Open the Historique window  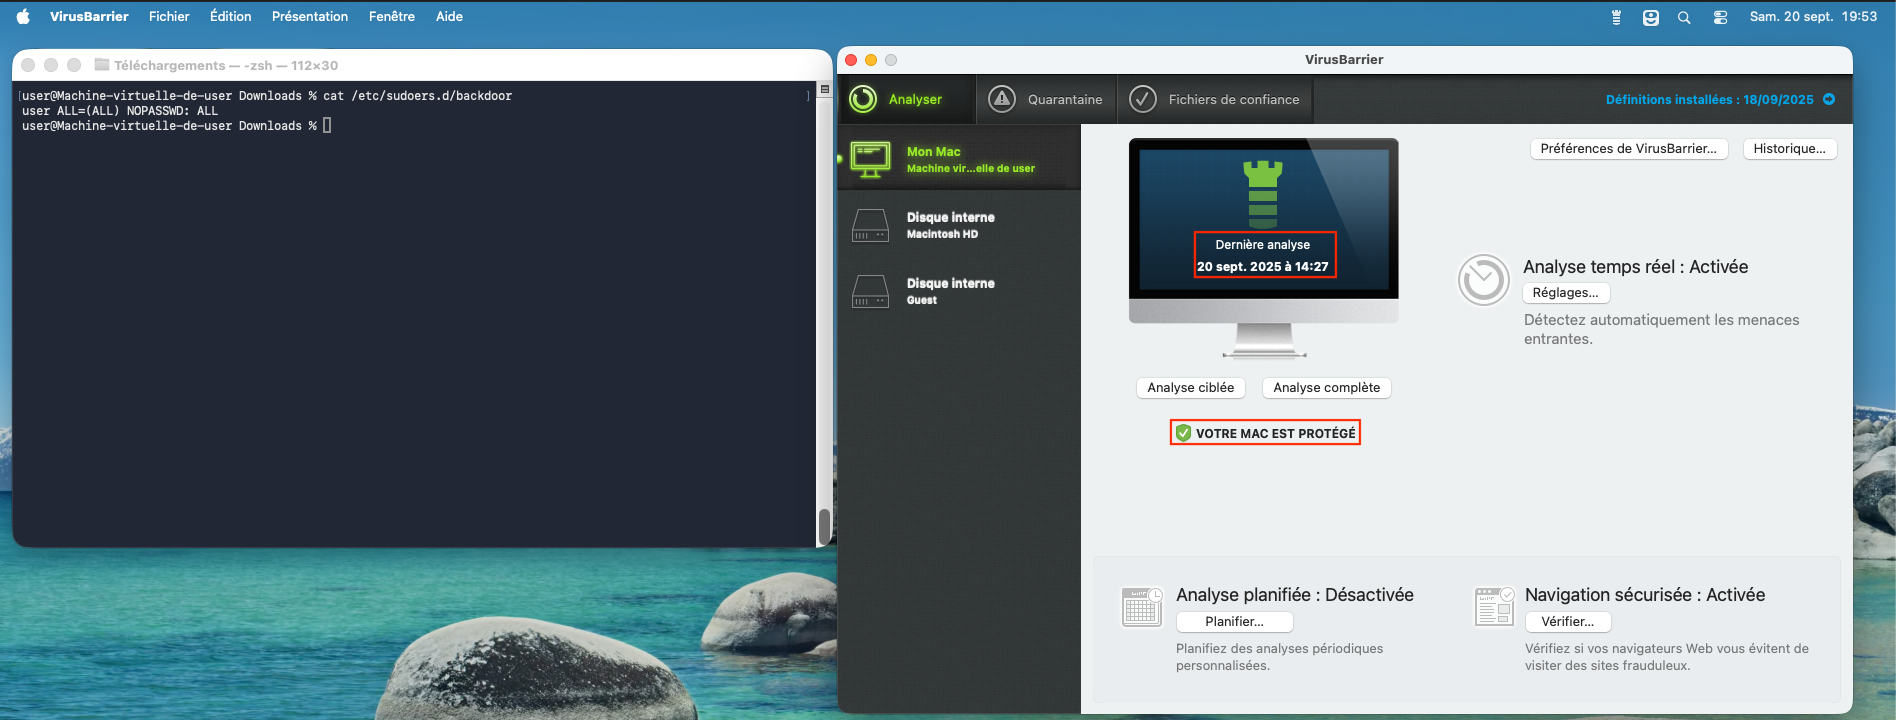point(1789,149)
